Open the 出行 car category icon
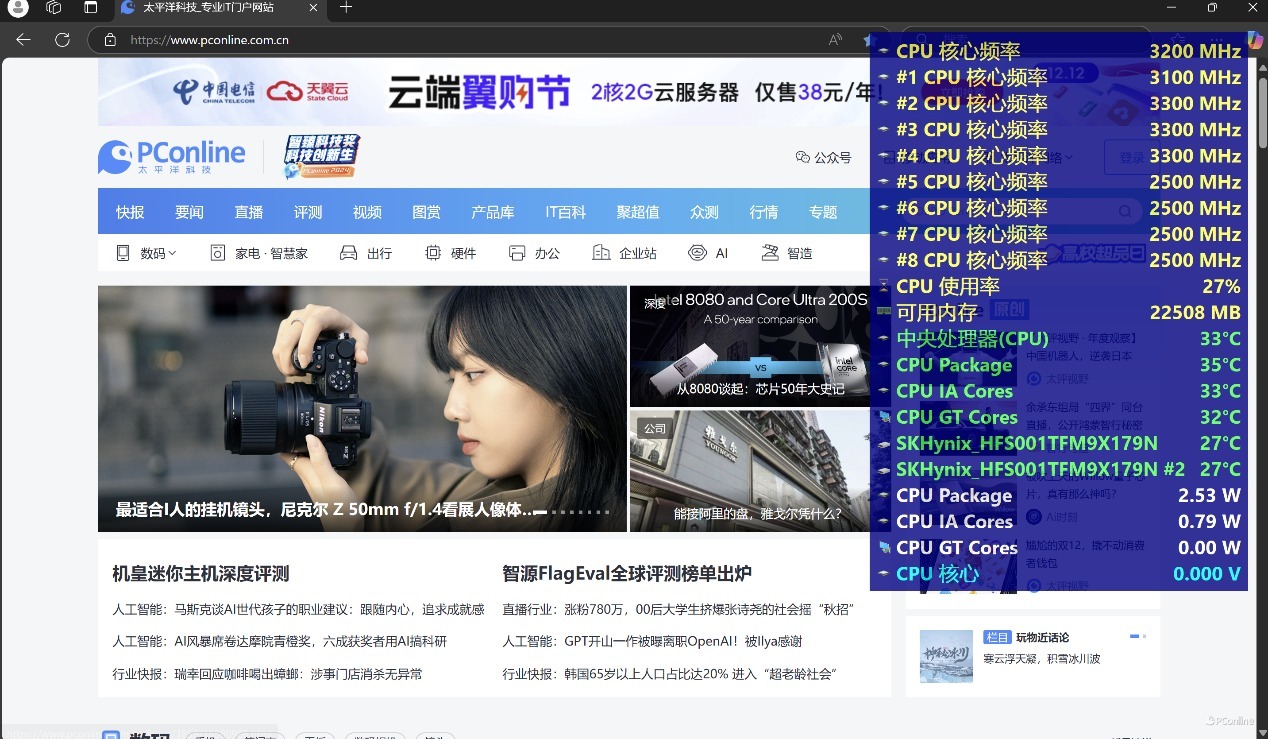The width and height of the screenshot is (1268, 739). coord(348,253)
